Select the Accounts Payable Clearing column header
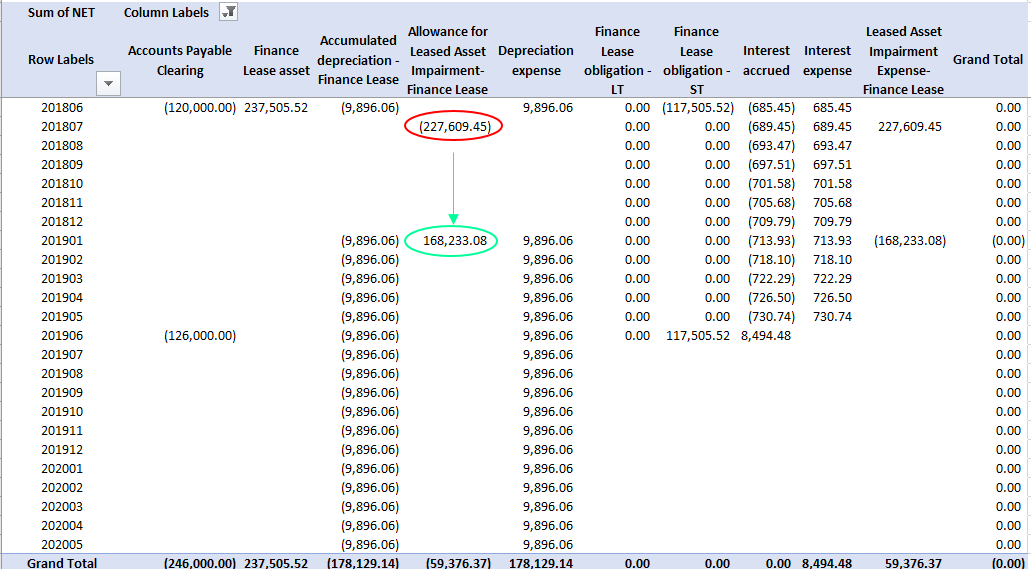Viewport: 1031px width, 569px height. click(x=180, y=61)
